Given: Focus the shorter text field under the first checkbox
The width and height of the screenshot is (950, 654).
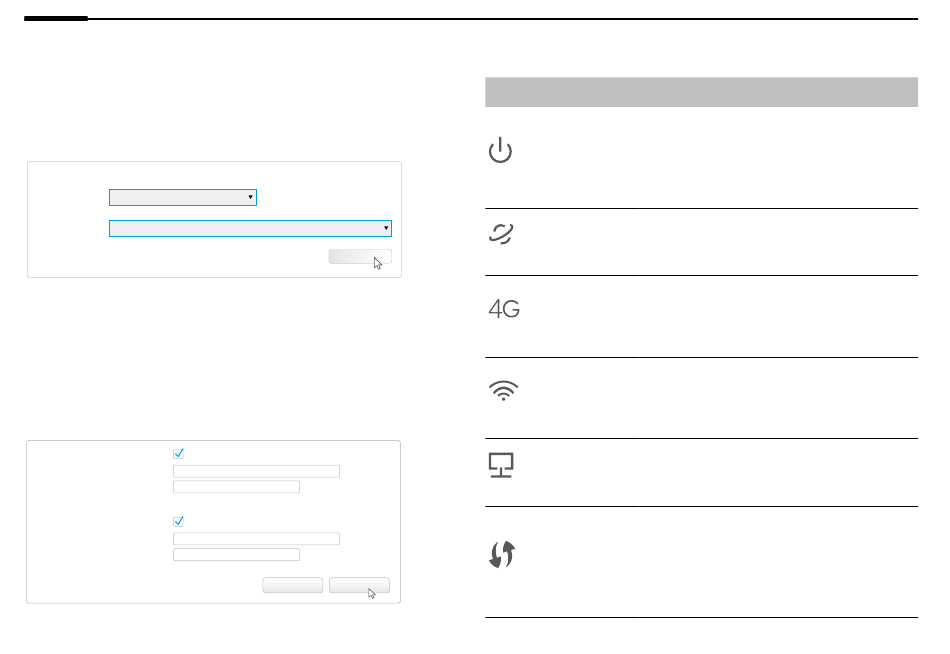Looking at the screenshot, I should (236, 487).
